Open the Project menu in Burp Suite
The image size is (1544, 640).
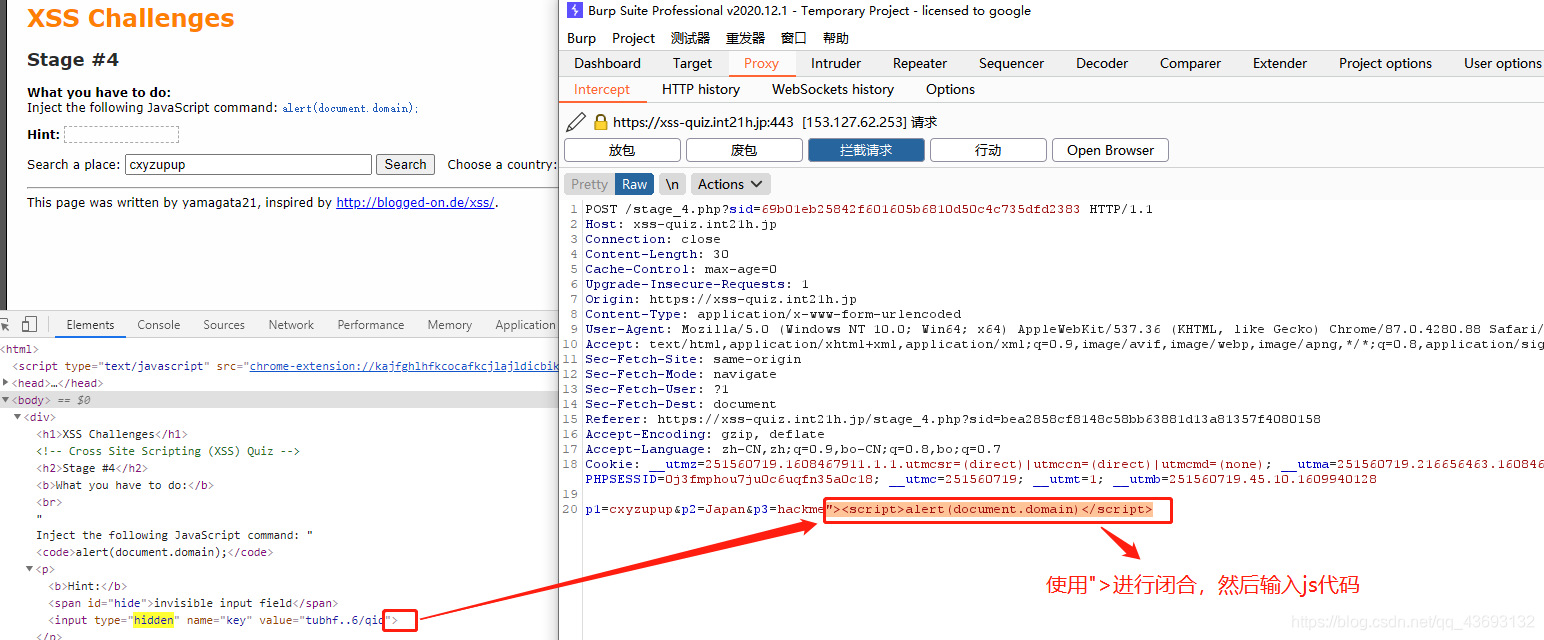(x=633, y=38)
